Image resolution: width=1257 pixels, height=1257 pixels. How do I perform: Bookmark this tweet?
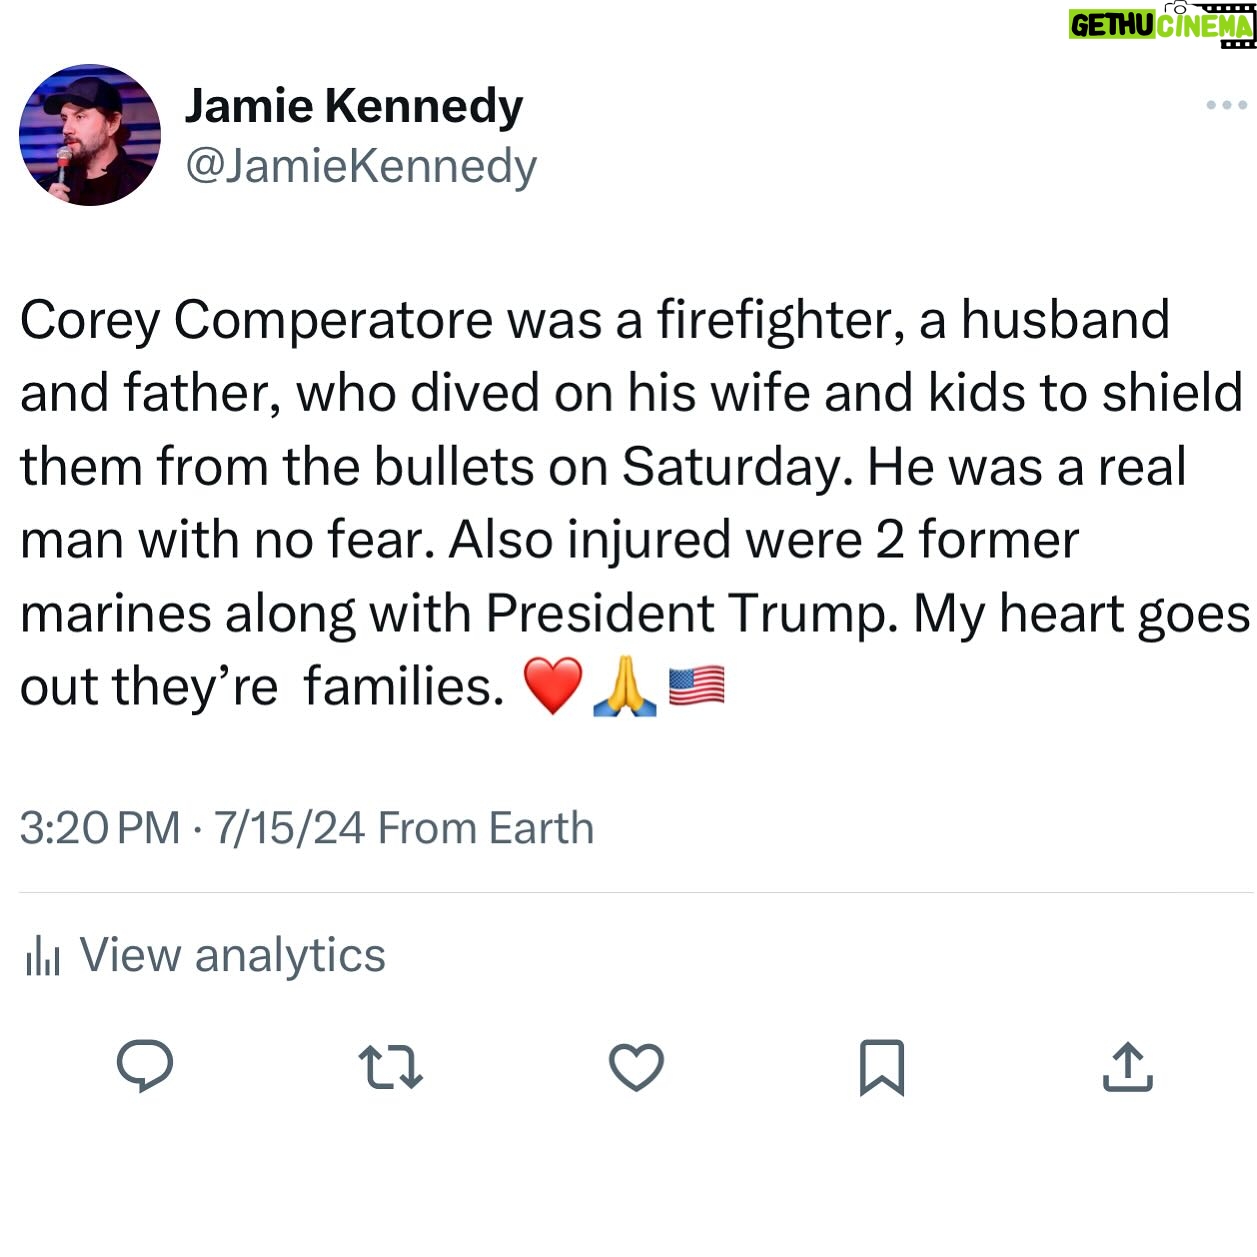(x=882, y=1067)
